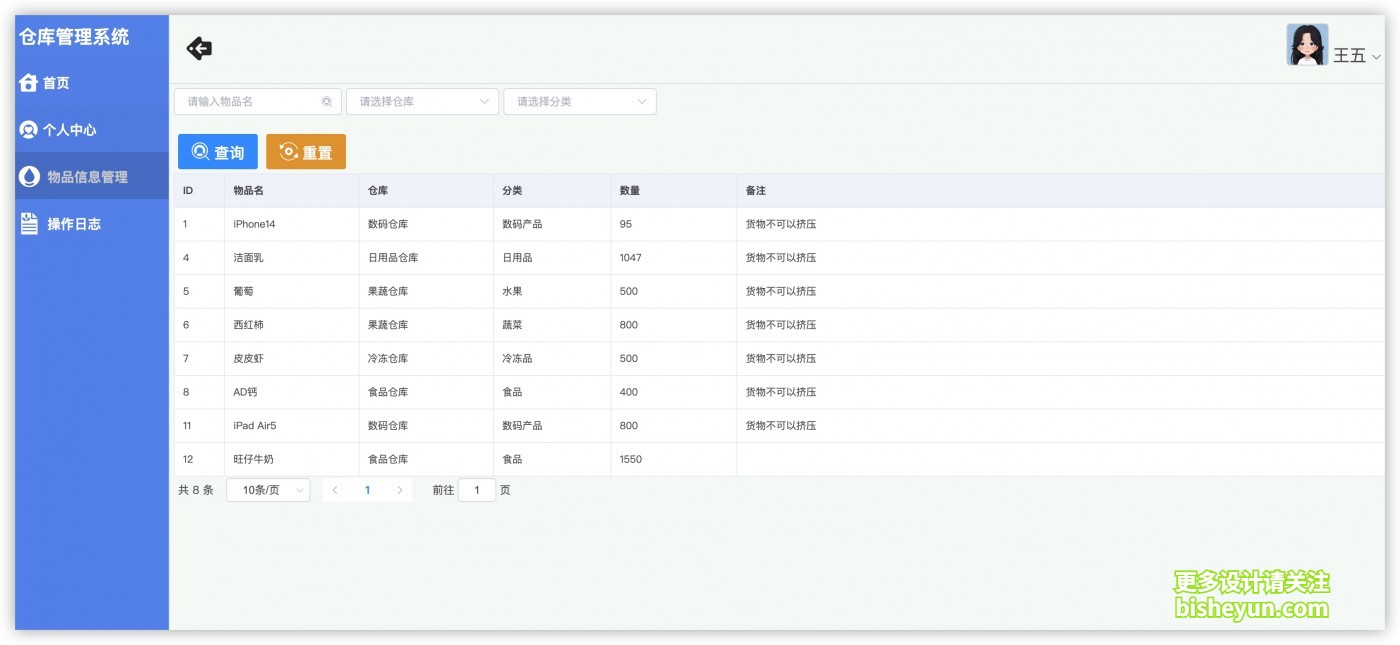Click the operation log document icon
The image size is (1400, 645).
[x=30, y=224]
